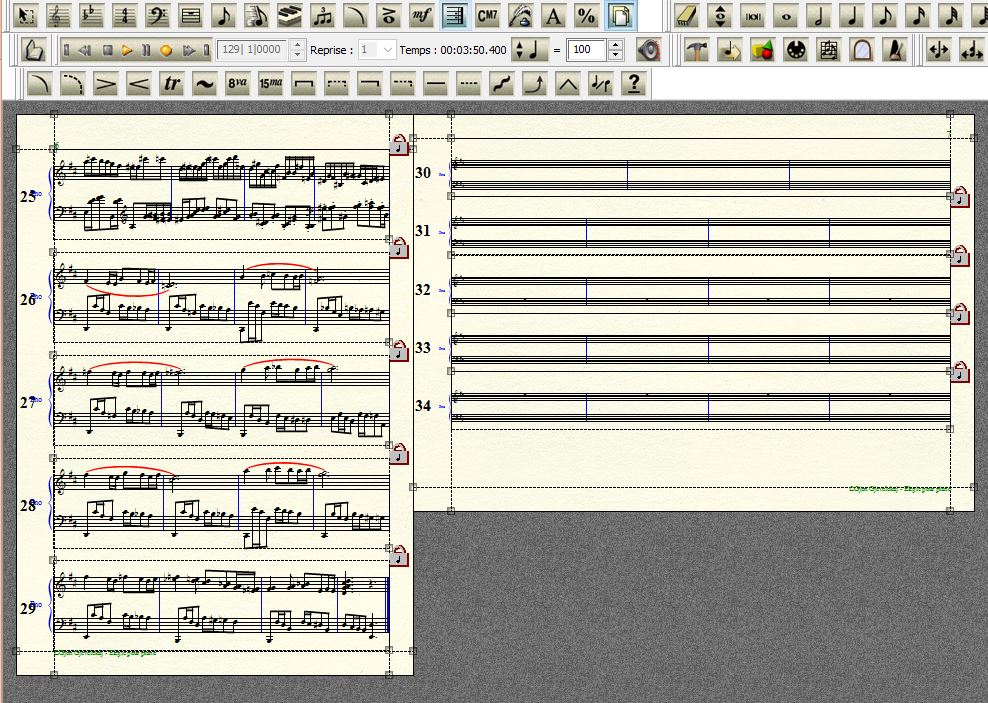The image size is (988, 703).
Task: Click the mf dynamics tool
Action: tap(421, 16)
